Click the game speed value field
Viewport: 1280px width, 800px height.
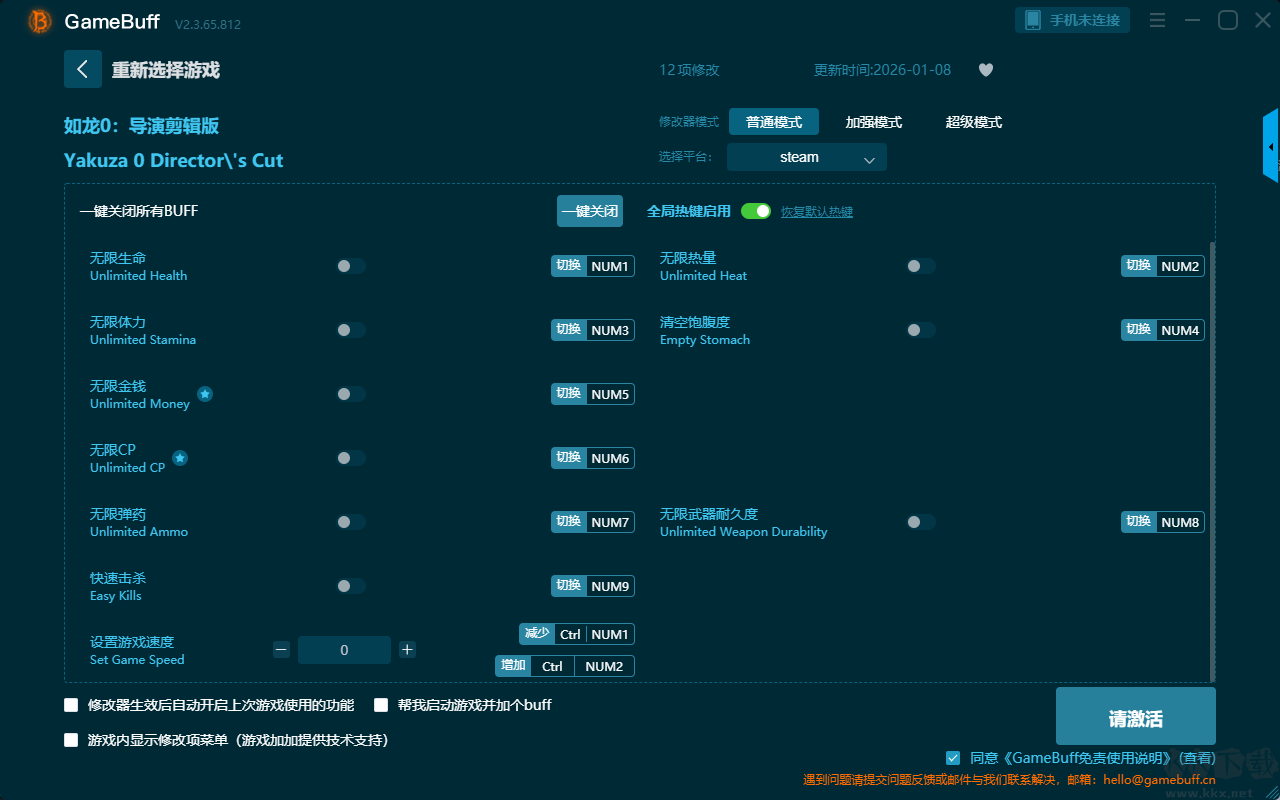click(x=344, y=650)
